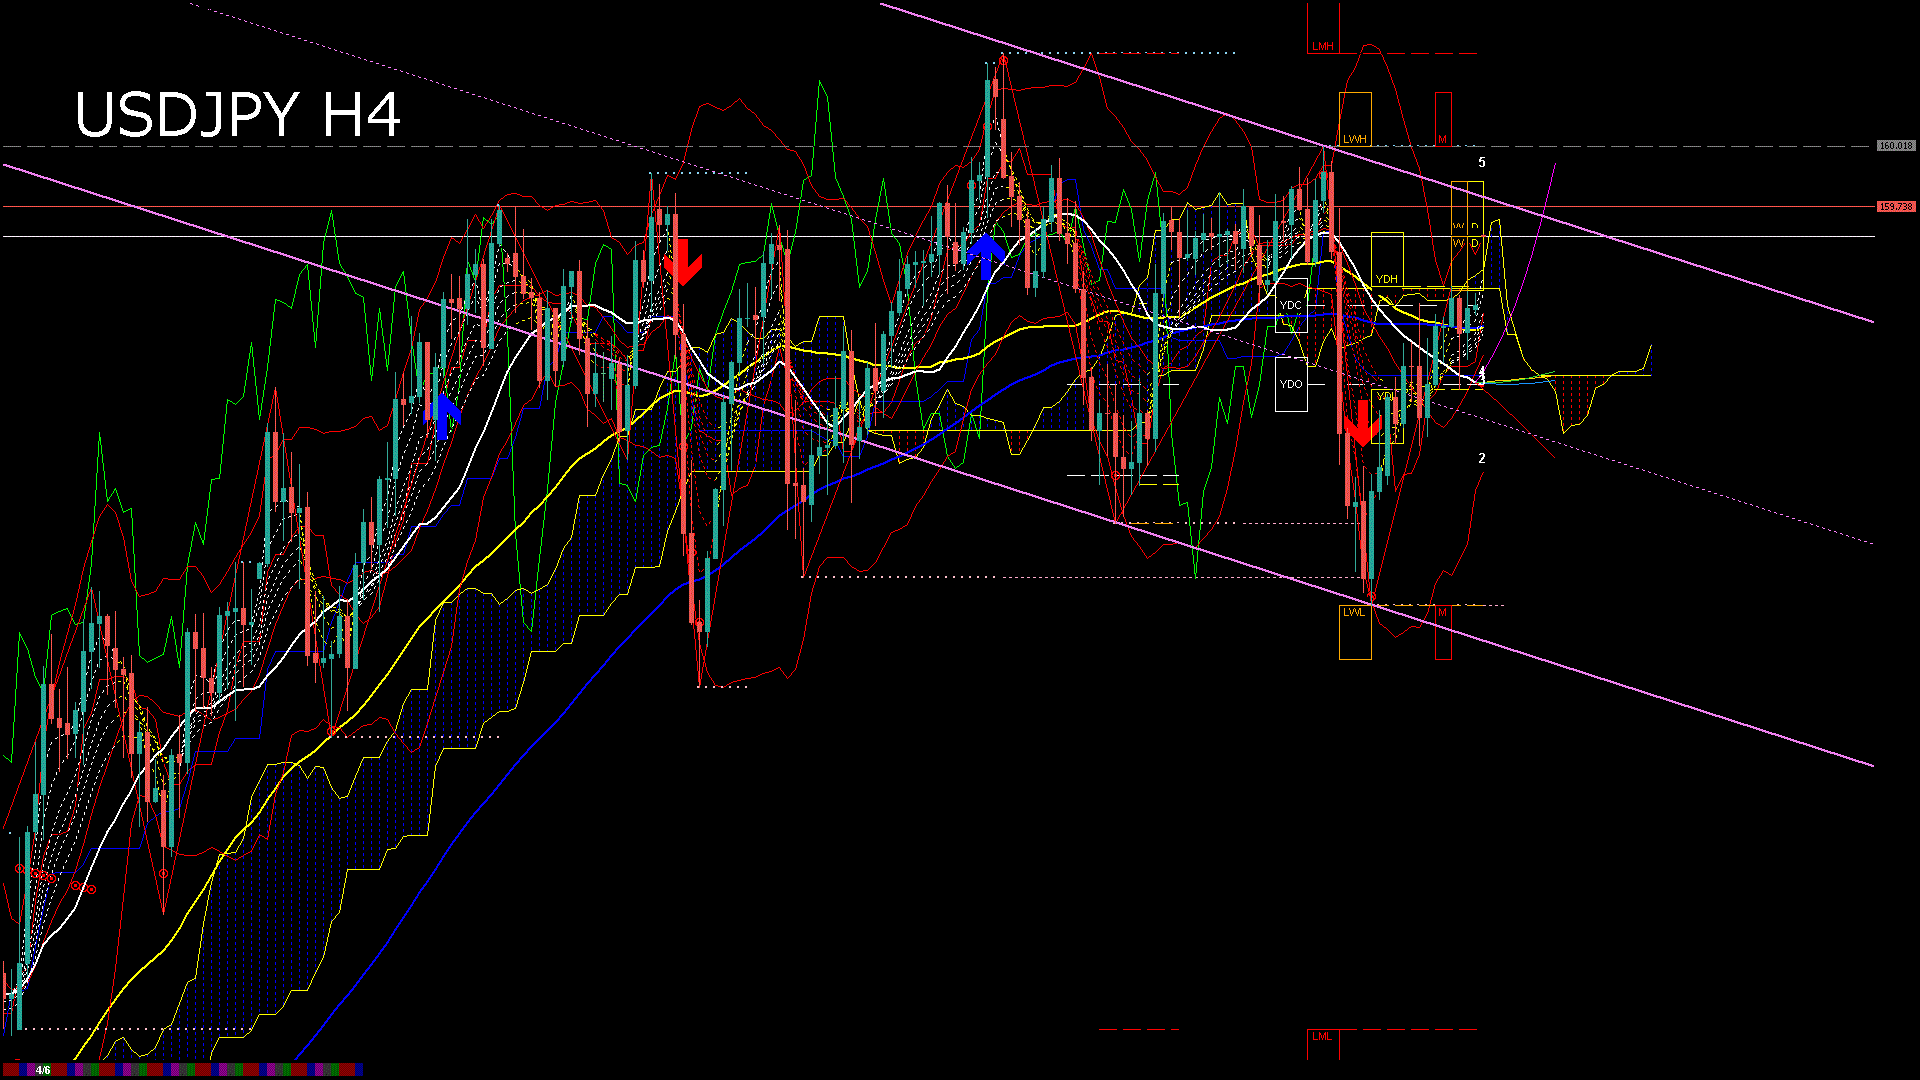Open the YDL label marker
This screenshot has width=1920, height=1080.
coord(1384,397)
